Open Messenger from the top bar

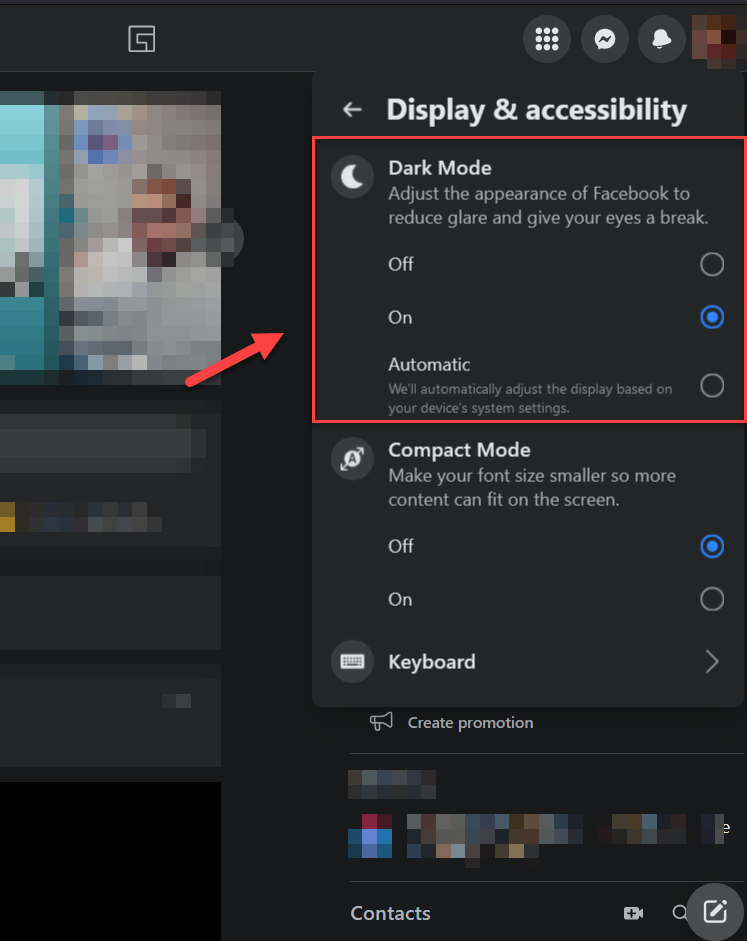(604, 40)
